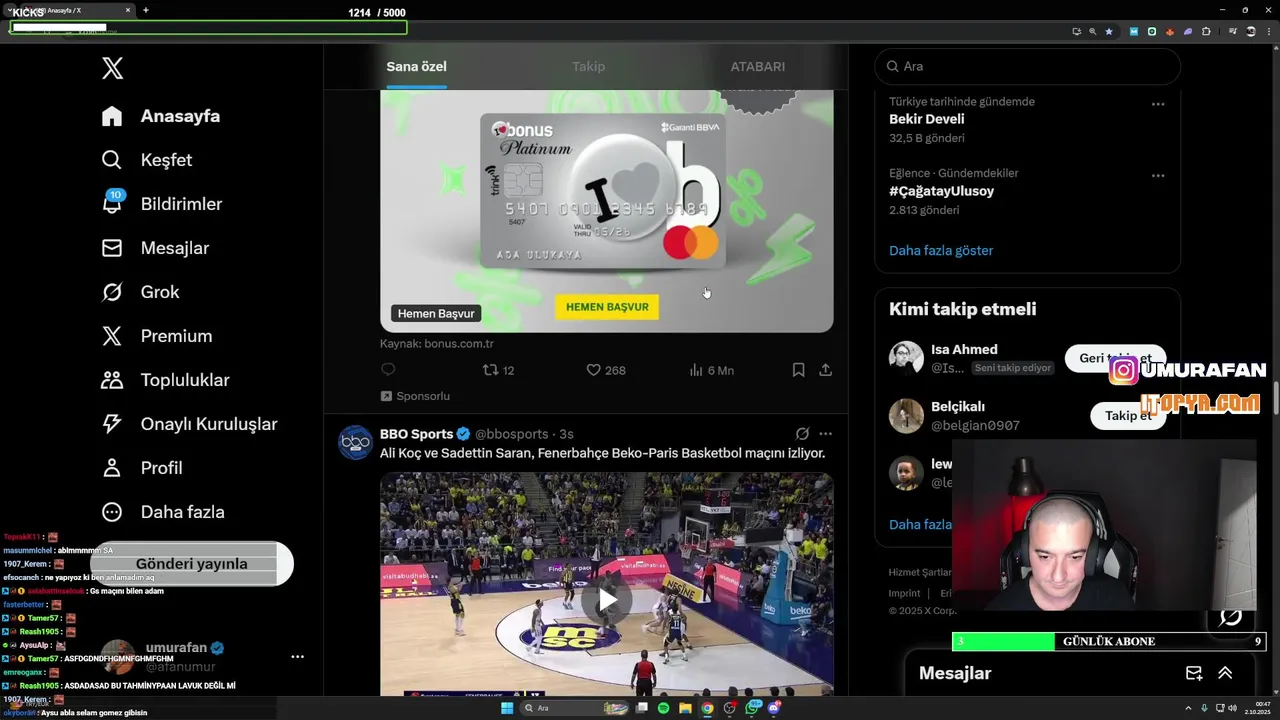This screenshot has width=1280, height=720.
Task: Bookmark this page with the star icon
Action: (x=1108, y=31)
